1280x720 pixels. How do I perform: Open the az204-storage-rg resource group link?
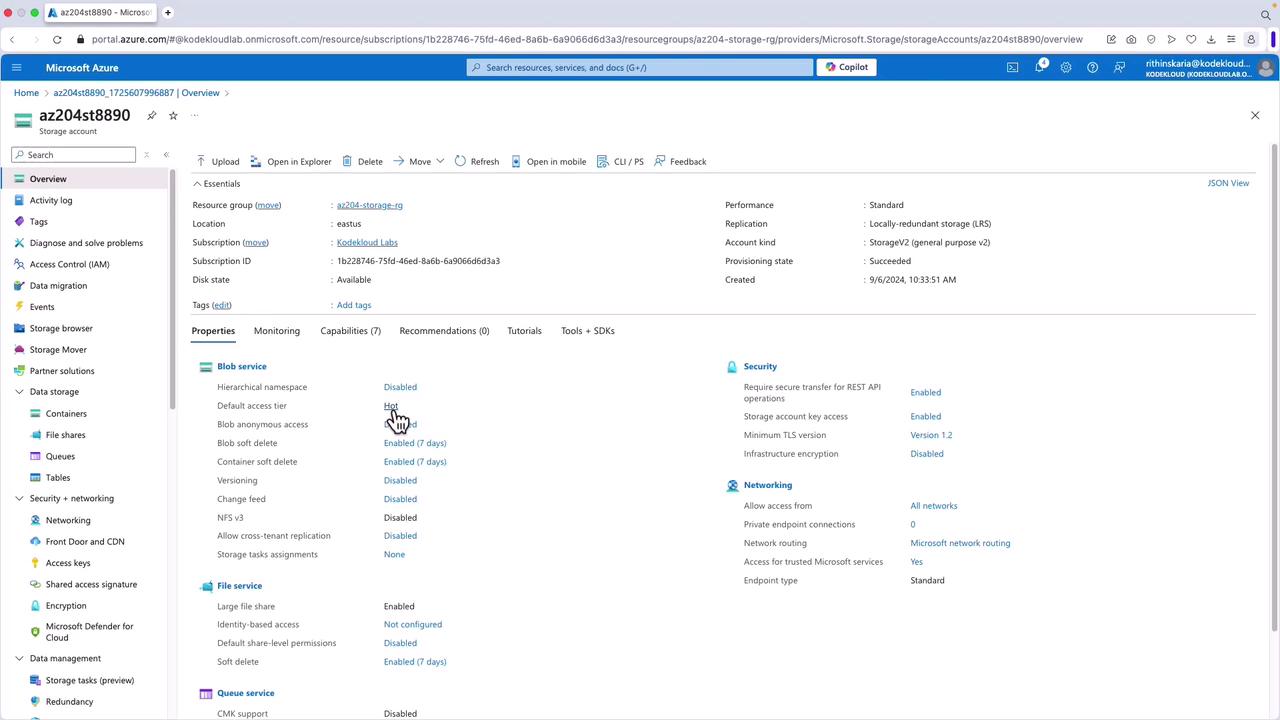coord(370,205)
